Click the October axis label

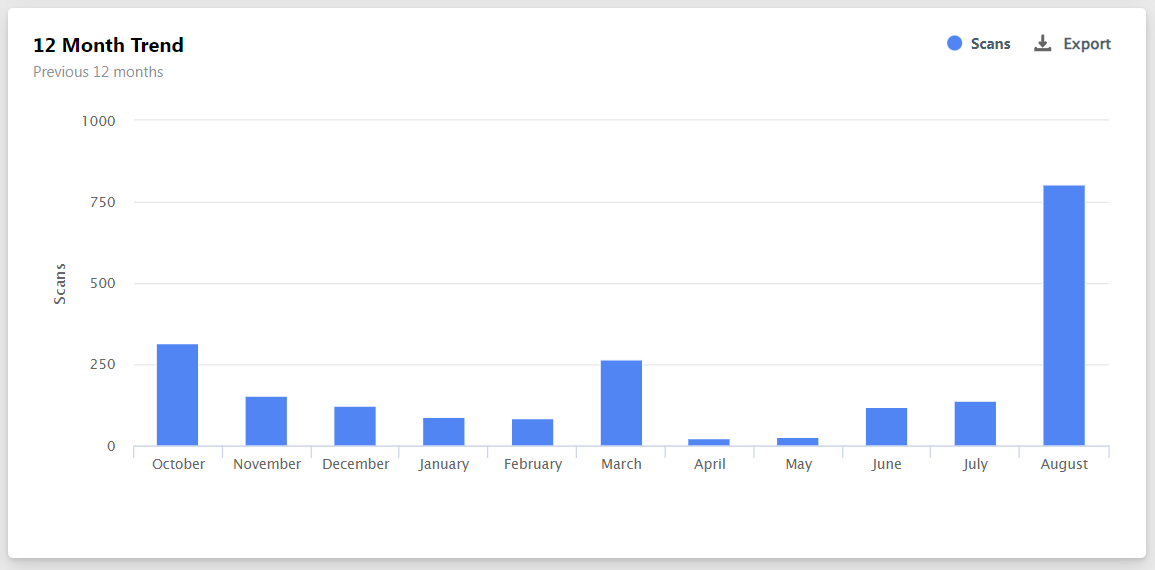178,464
